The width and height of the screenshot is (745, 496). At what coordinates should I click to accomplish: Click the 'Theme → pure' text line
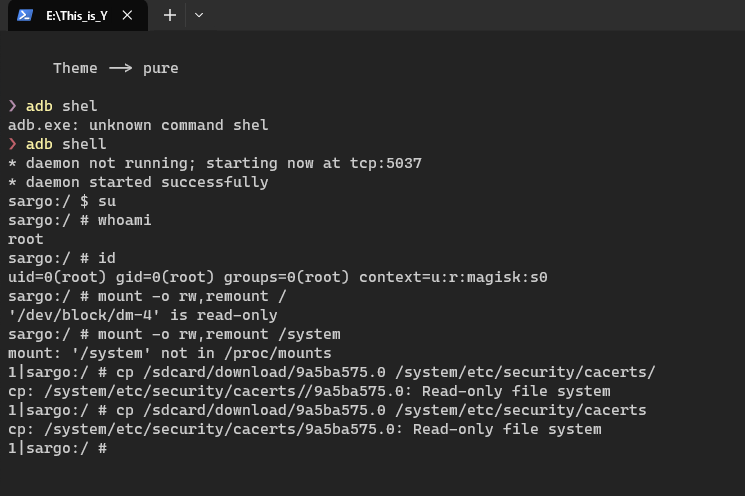pyautogui.click(x=116, y=68)
